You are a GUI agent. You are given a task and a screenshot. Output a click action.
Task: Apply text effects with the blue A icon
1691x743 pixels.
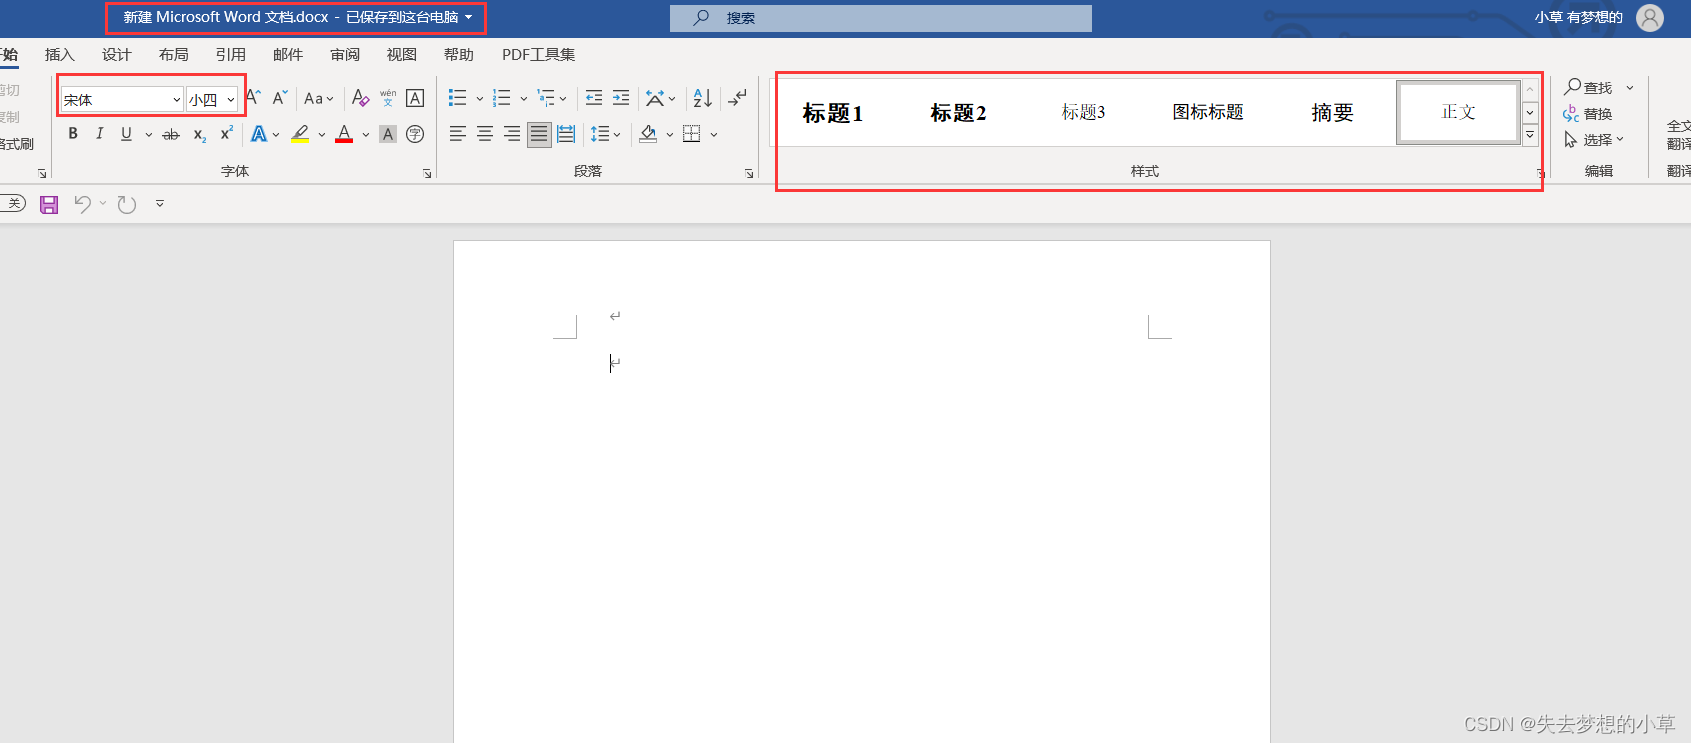[259, 134]
